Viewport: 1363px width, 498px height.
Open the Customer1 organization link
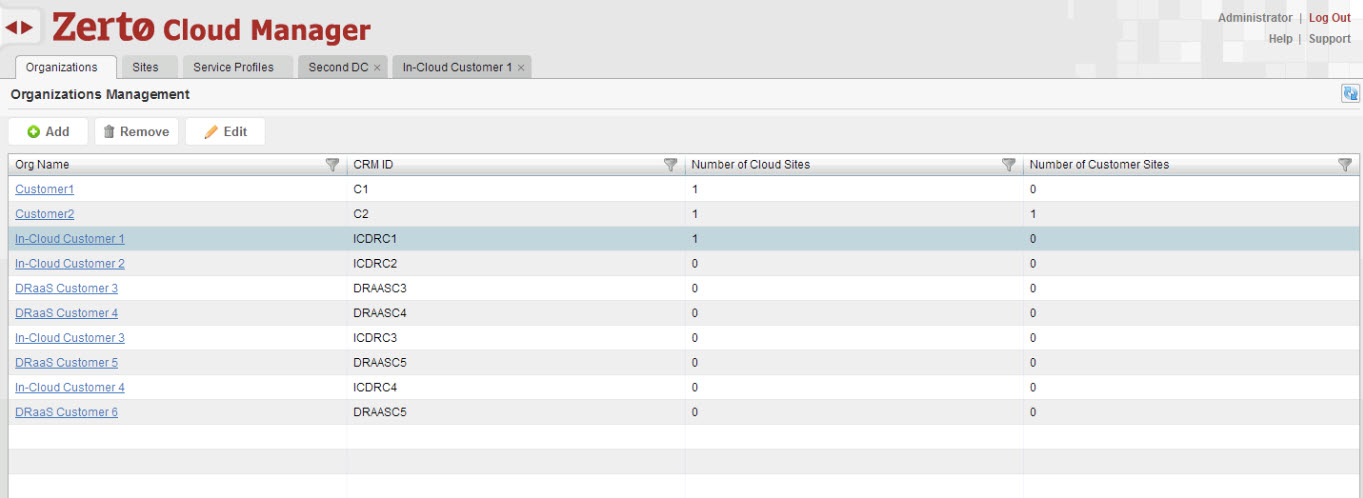(x=44, y=189)
